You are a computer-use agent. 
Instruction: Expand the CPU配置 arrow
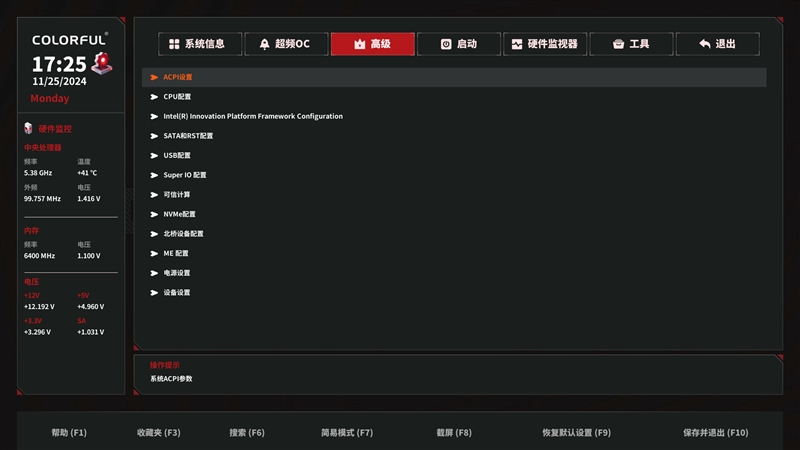point(154,96)
